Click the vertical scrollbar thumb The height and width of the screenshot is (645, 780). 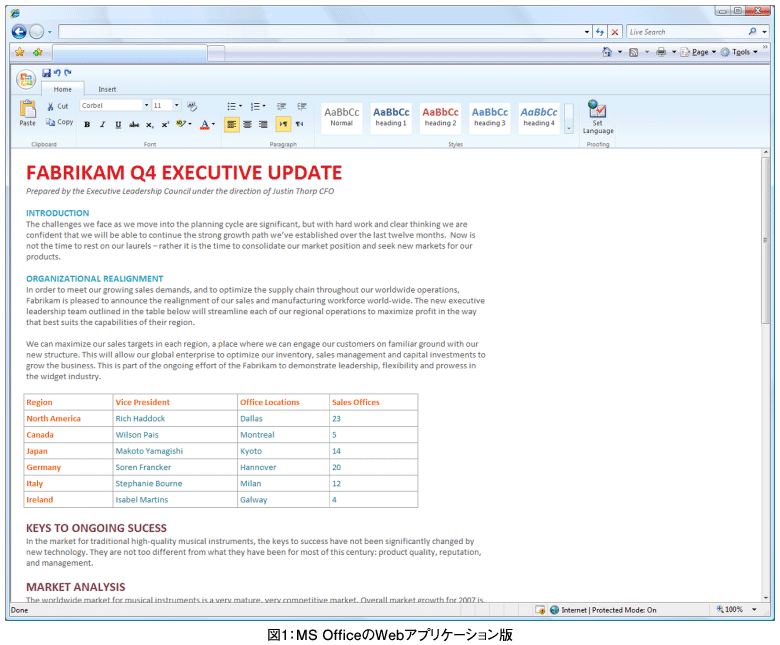click(x=766, y=241)
